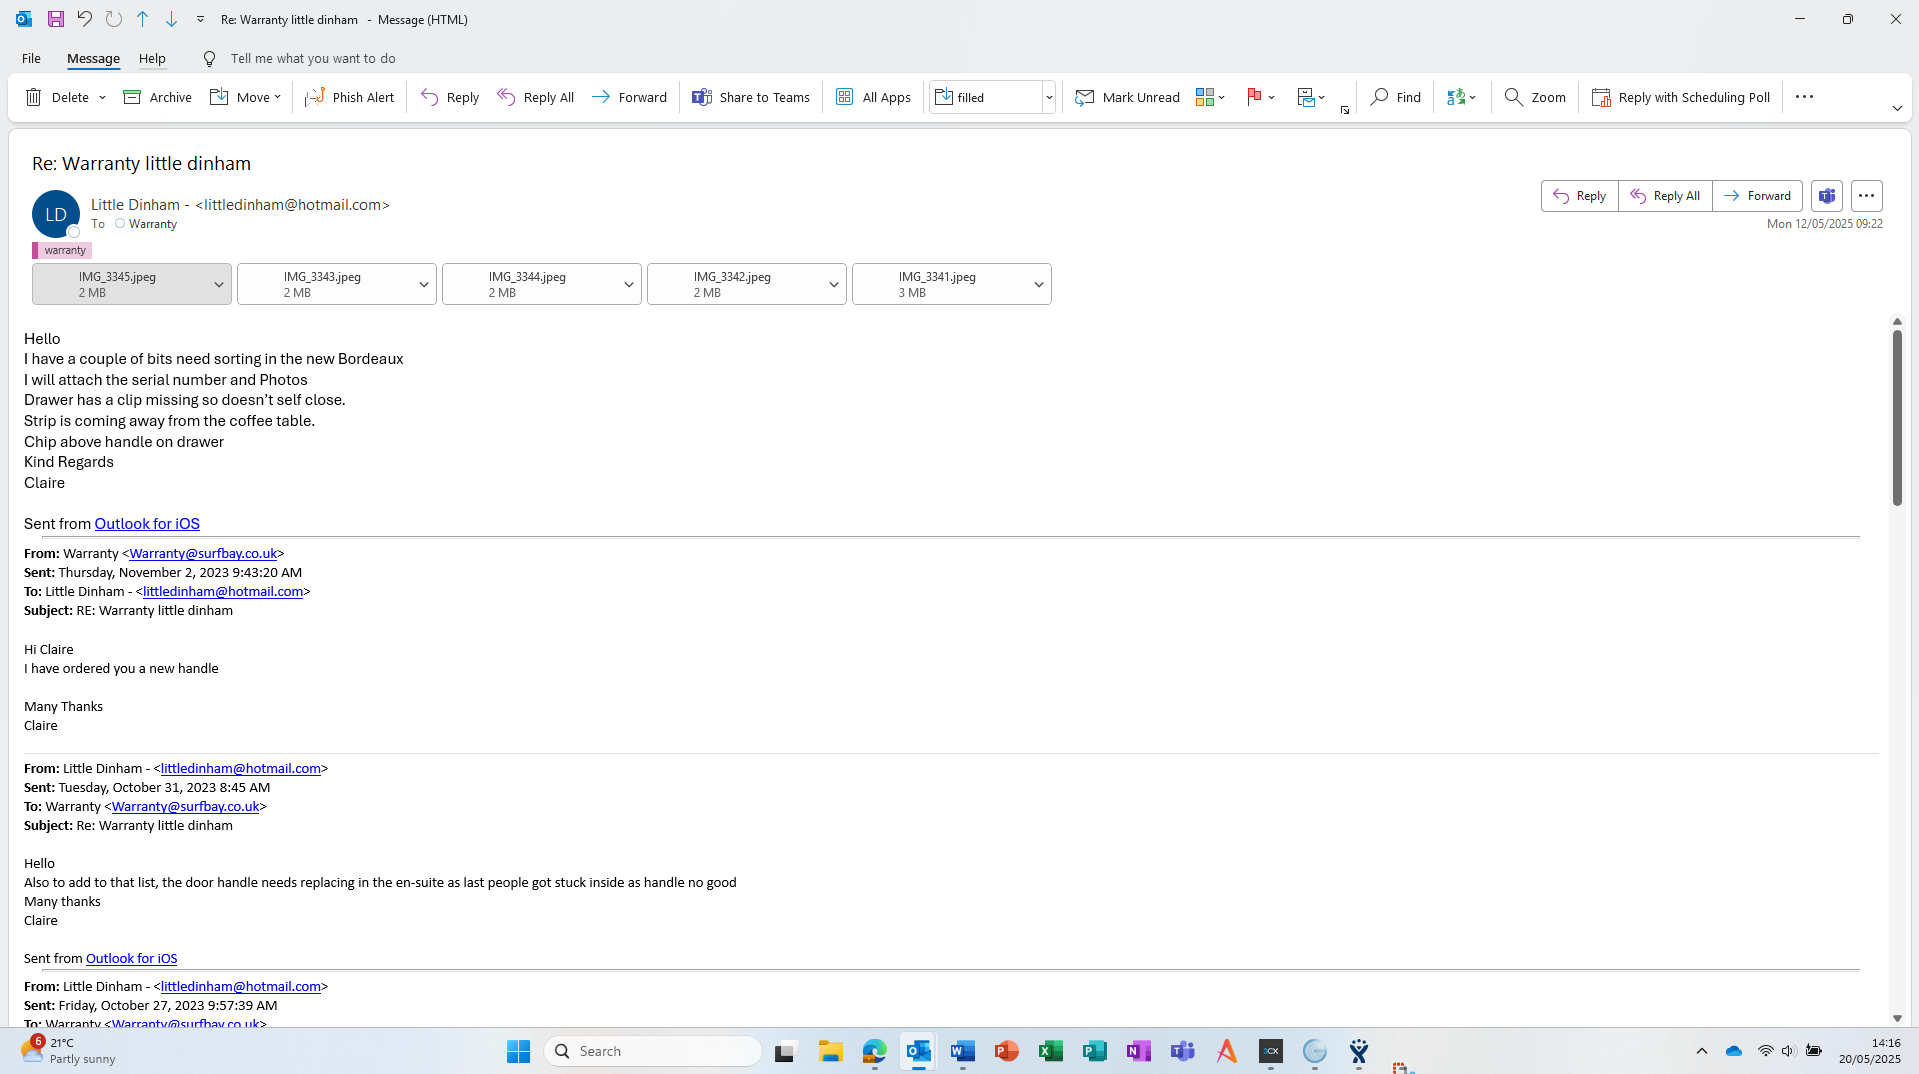Click the Phish Alert button
Image resolution: width=1919 pixels, height=1074 pixels.
pos(350,97)
